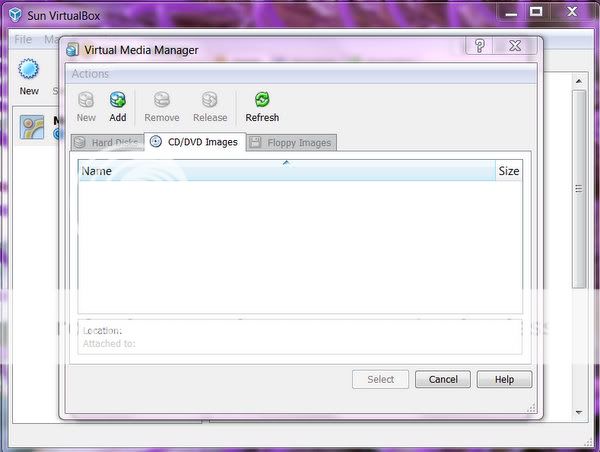The image size is (600, 452).
Task: Click the dialog resize grip corner
Action: coord(532,408)
